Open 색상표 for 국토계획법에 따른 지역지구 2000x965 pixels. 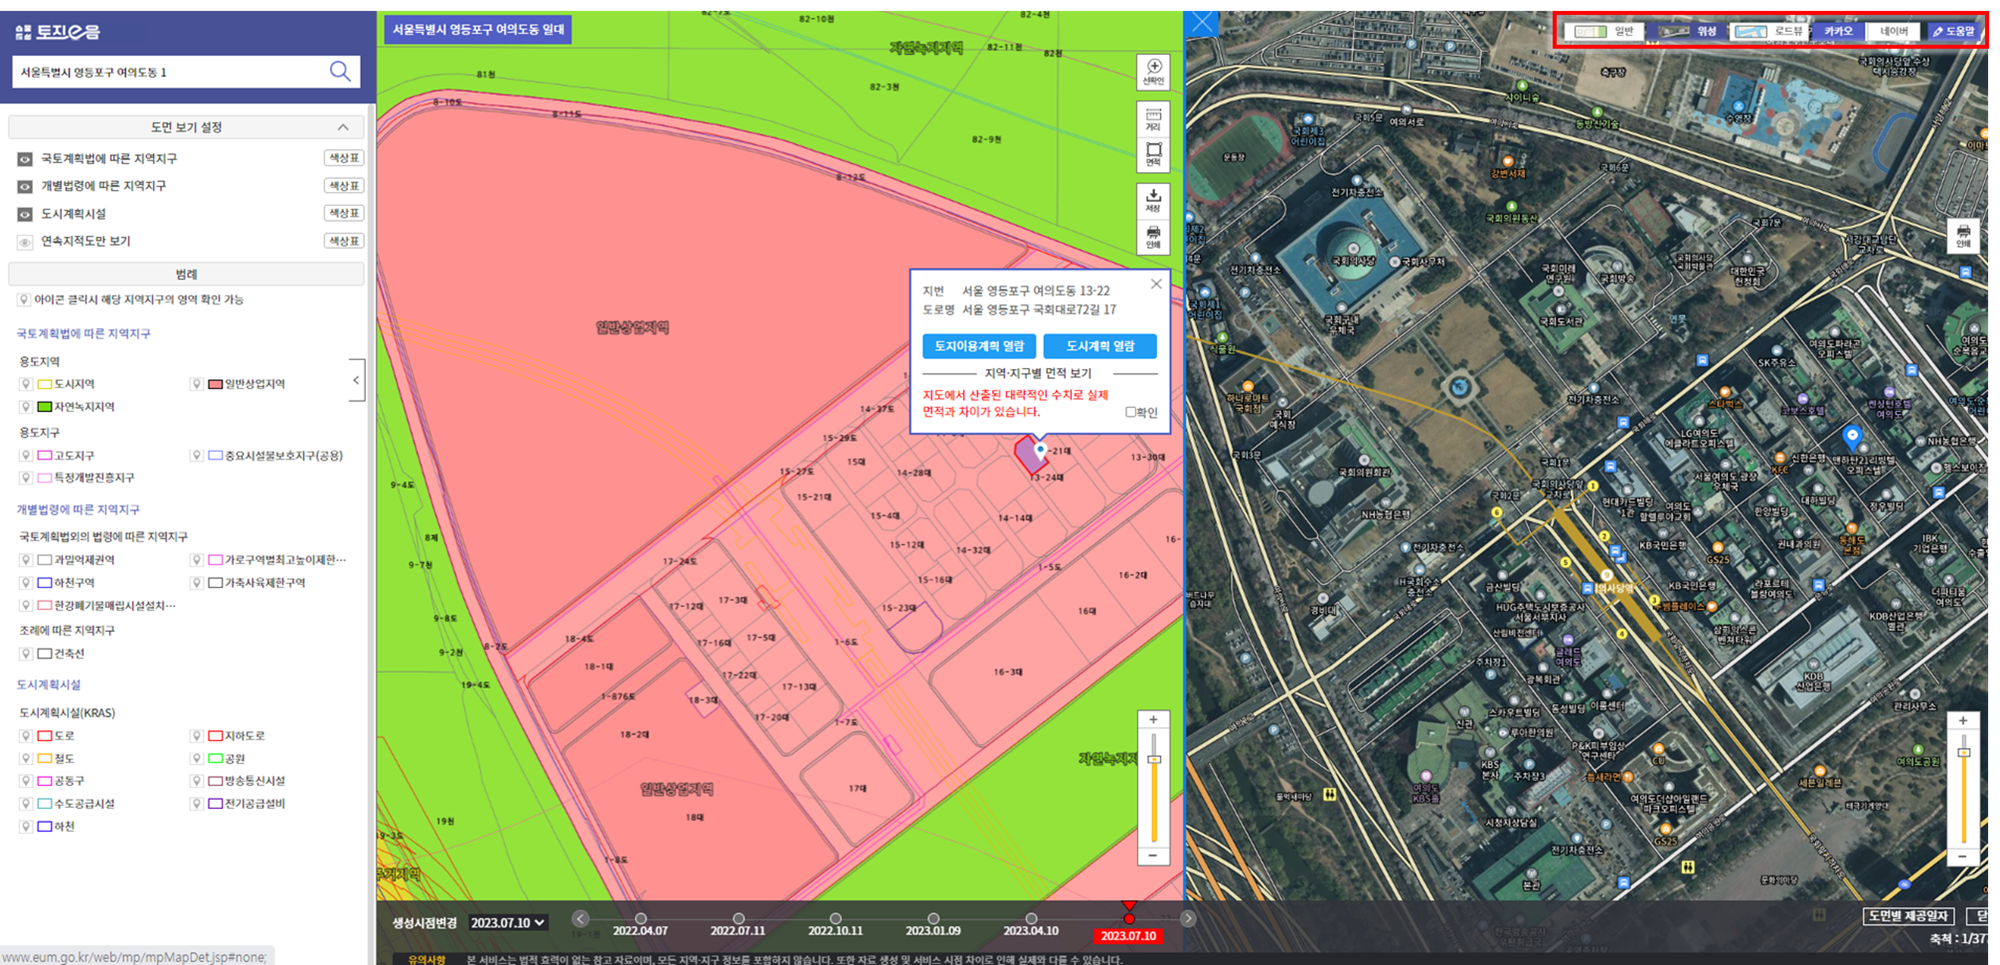coord(344,158)
